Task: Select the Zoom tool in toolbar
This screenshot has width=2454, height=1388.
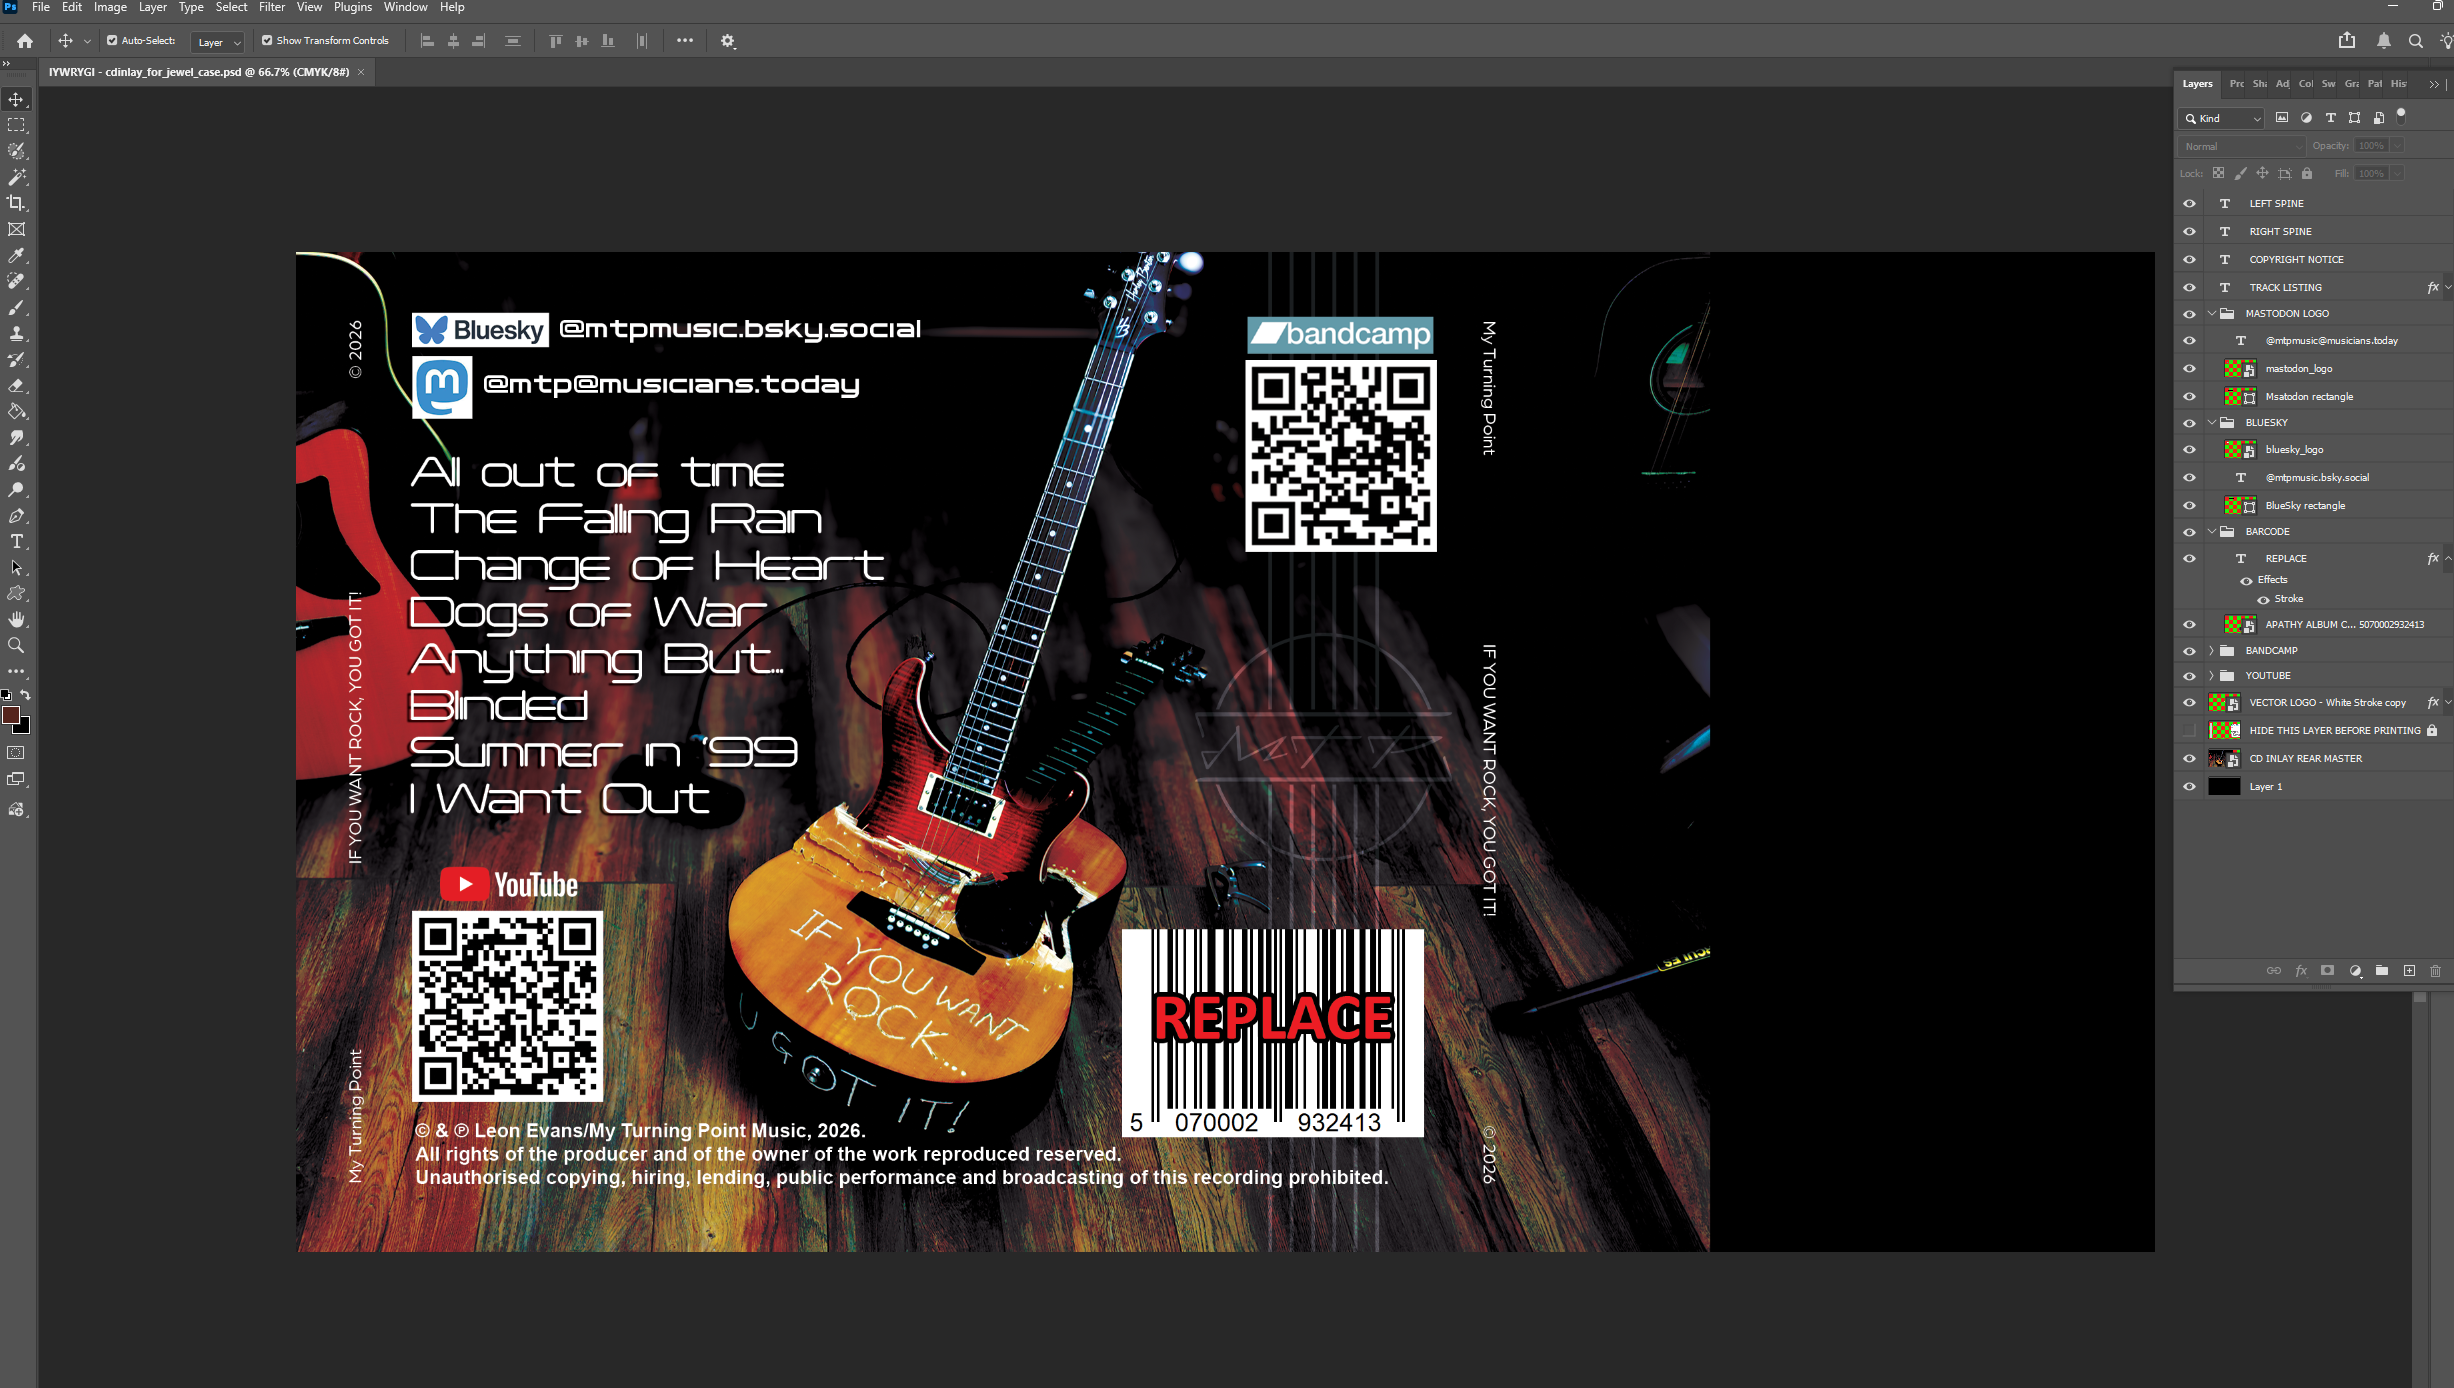Action: [x=16, y=646]
